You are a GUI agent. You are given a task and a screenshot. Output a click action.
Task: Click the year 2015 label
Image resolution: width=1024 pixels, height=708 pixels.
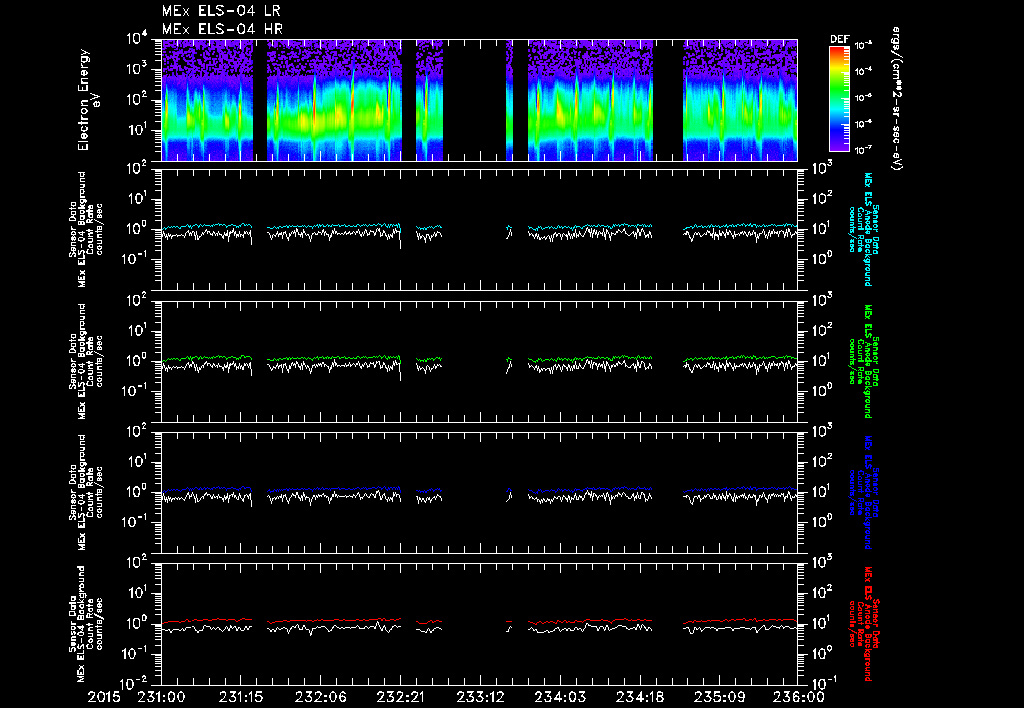pos(104,698)
